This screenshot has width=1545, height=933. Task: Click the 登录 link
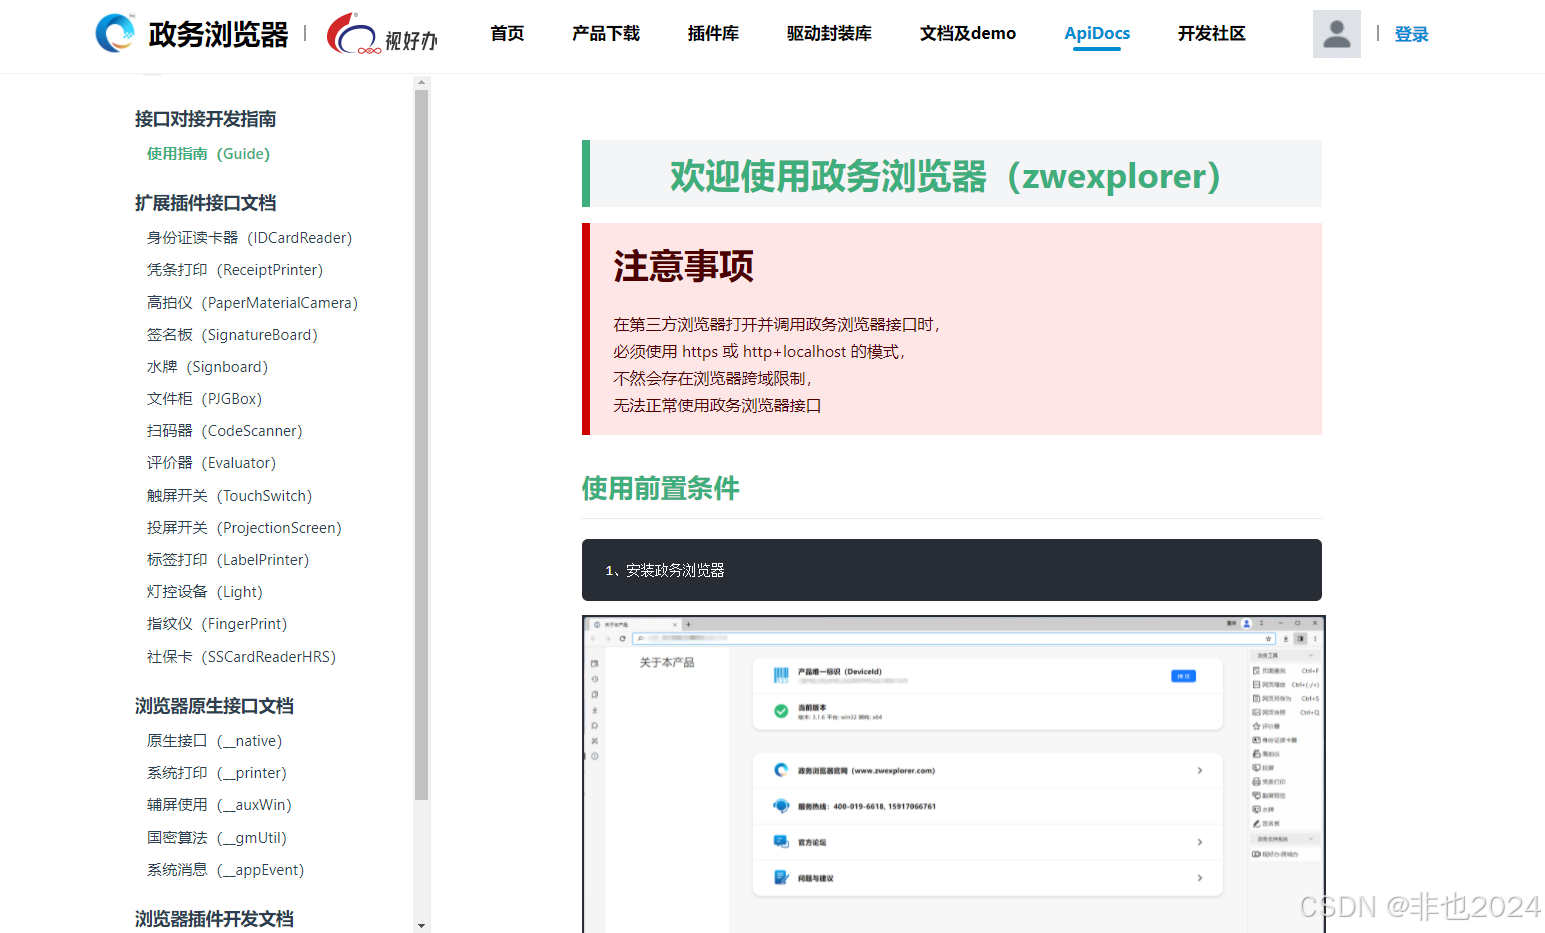[x=1412, y=34]
